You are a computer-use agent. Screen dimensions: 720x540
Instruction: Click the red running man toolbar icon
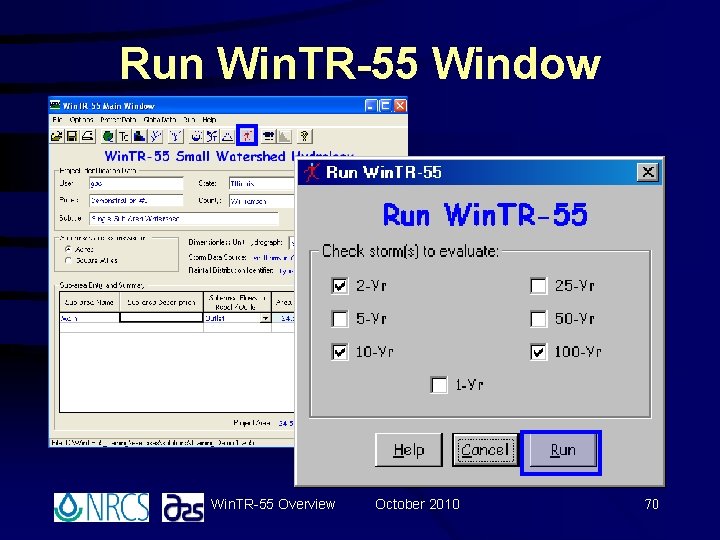247,135
